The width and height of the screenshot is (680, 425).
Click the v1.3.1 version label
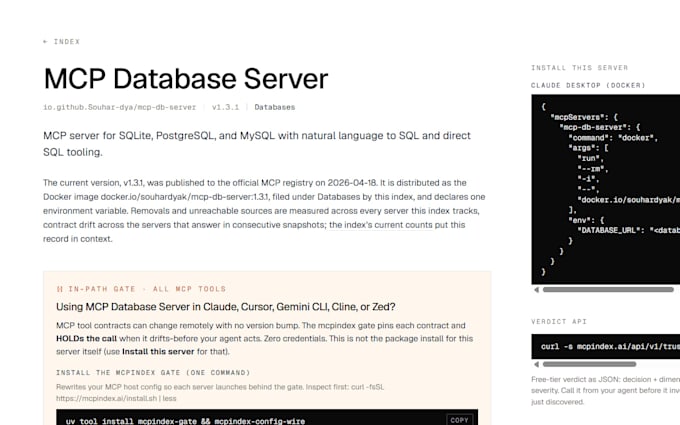pyautogui.click(x=225, y=107)
